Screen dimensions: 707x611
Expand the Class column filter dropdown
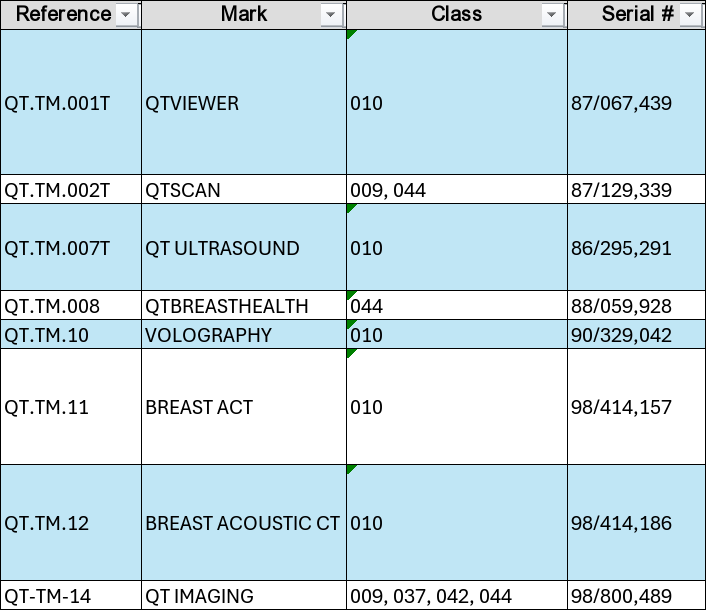point(551,15)
